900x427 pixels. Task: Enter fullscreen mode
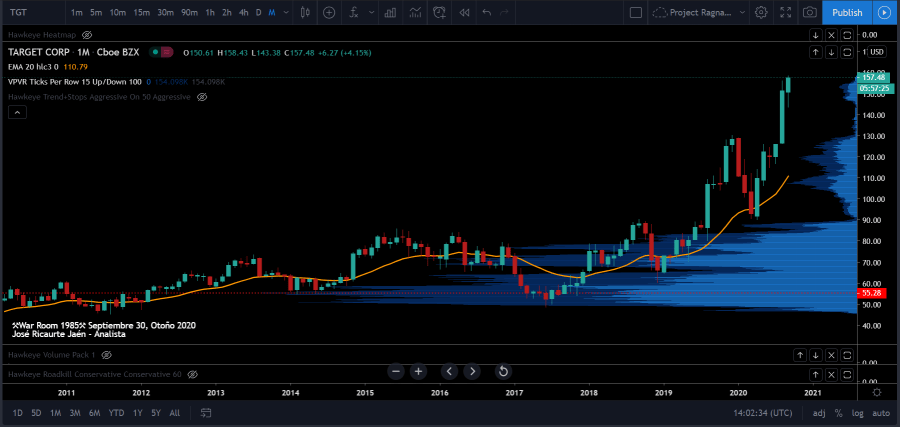pyautogui.click(x=784, y=12)
